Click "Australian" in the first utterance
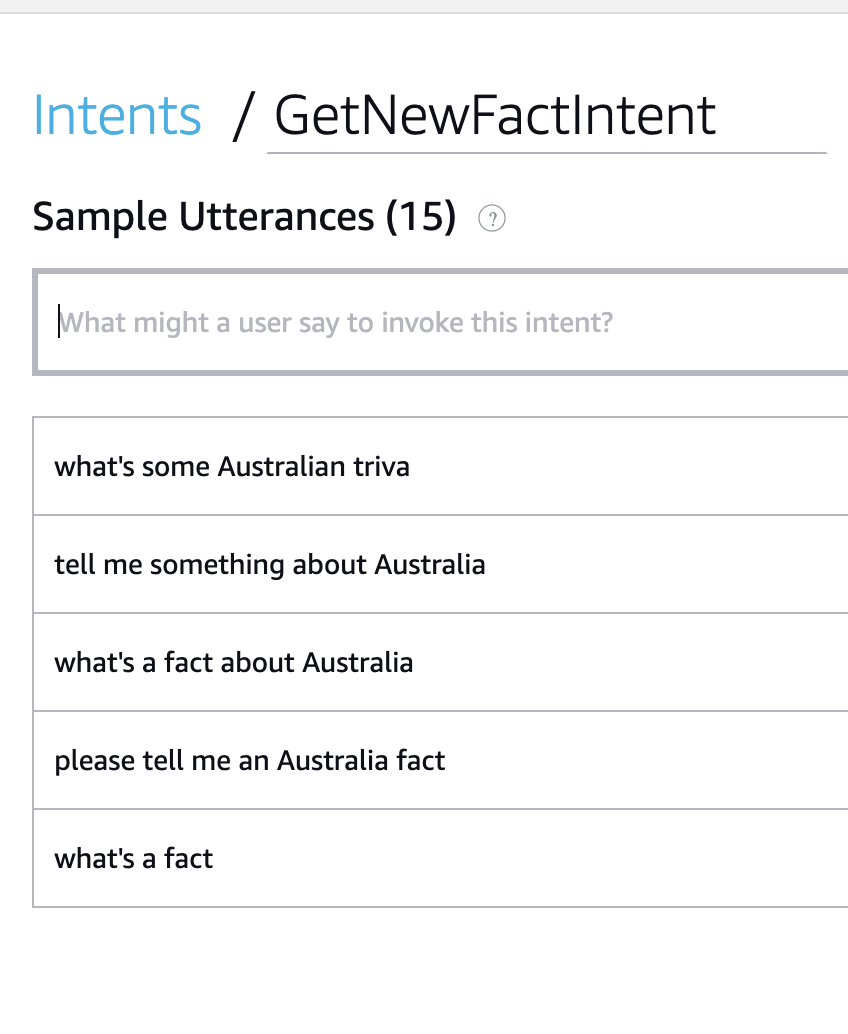Image resolution: width=848 pixels, height=1034 pixels. point(281,467)
